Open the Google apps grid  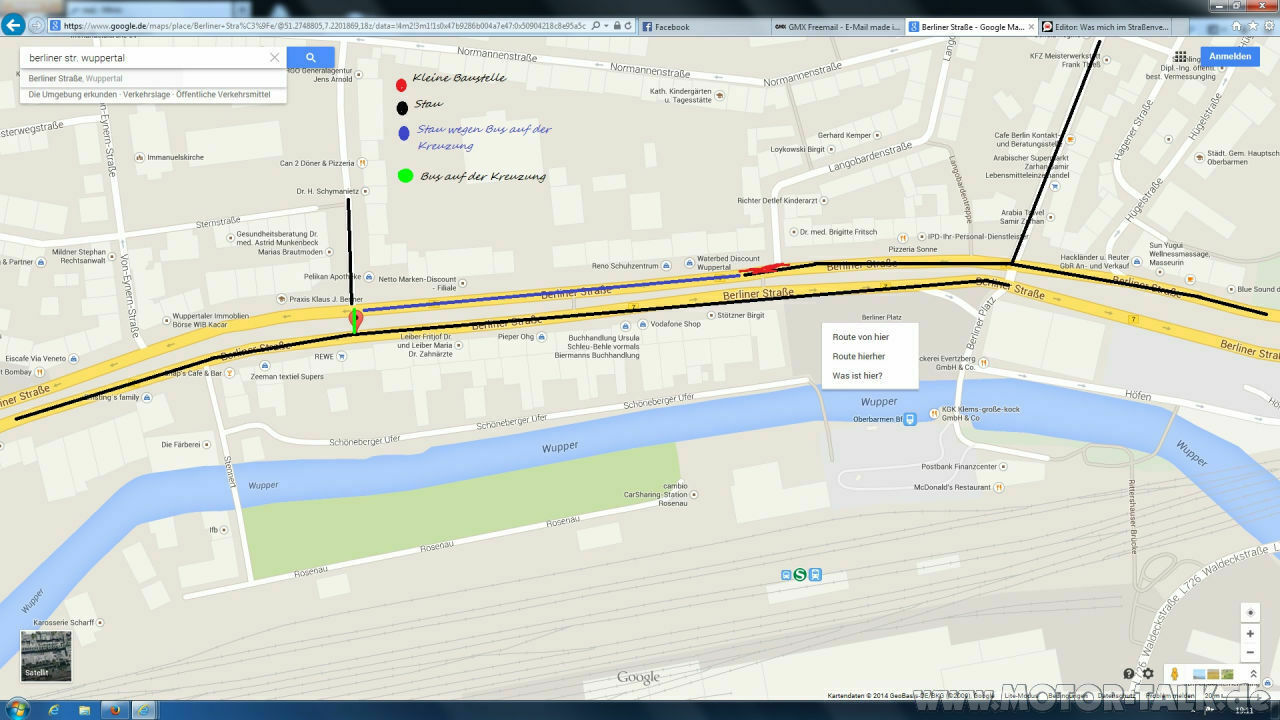1181,57
